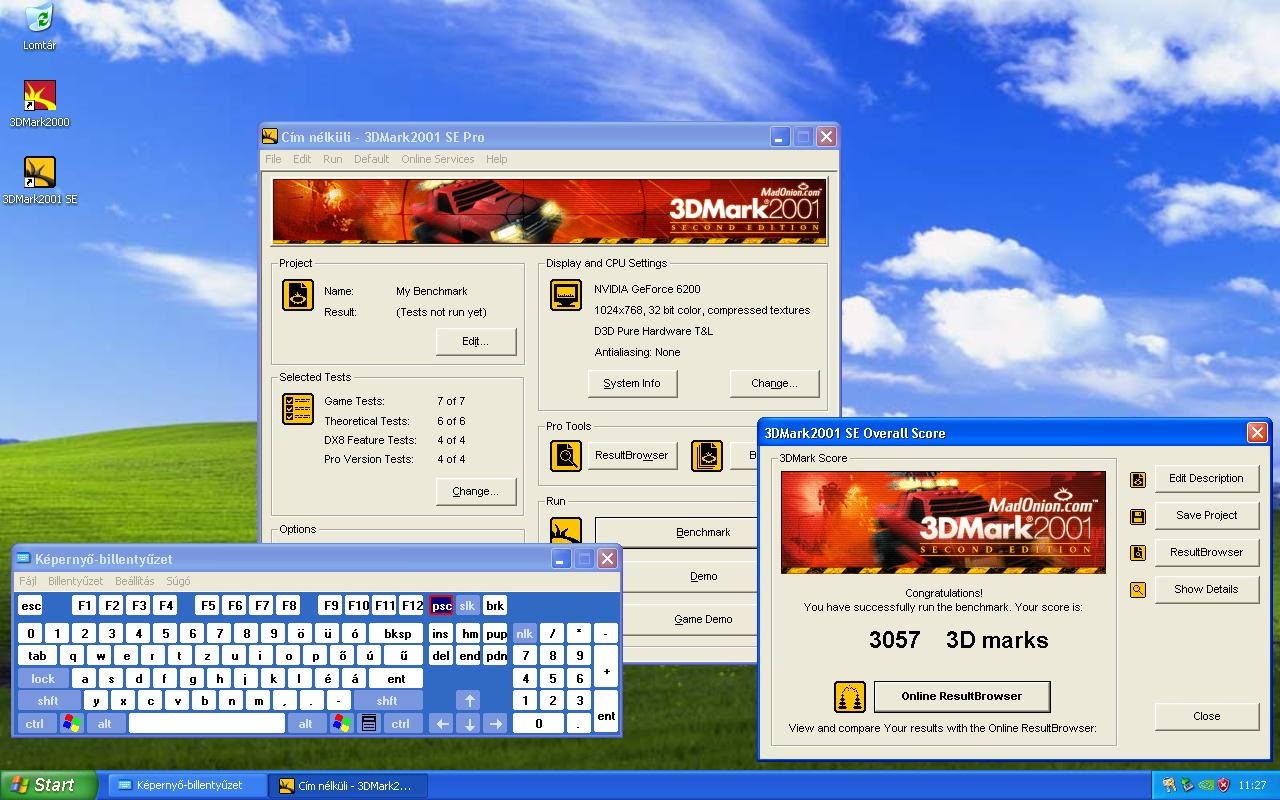Toggle the left shft key on the keyboard
Viewport: 1280px width, 800px height.
48,701
